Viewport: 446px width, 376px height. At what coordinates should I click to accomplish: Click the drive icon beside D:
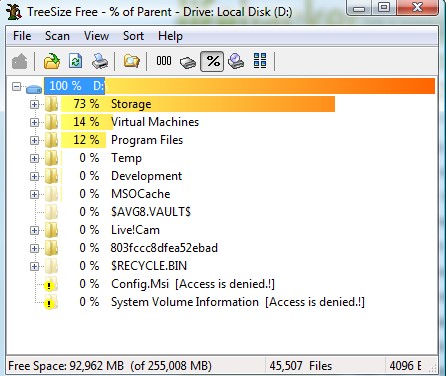[x=34, y=89]
